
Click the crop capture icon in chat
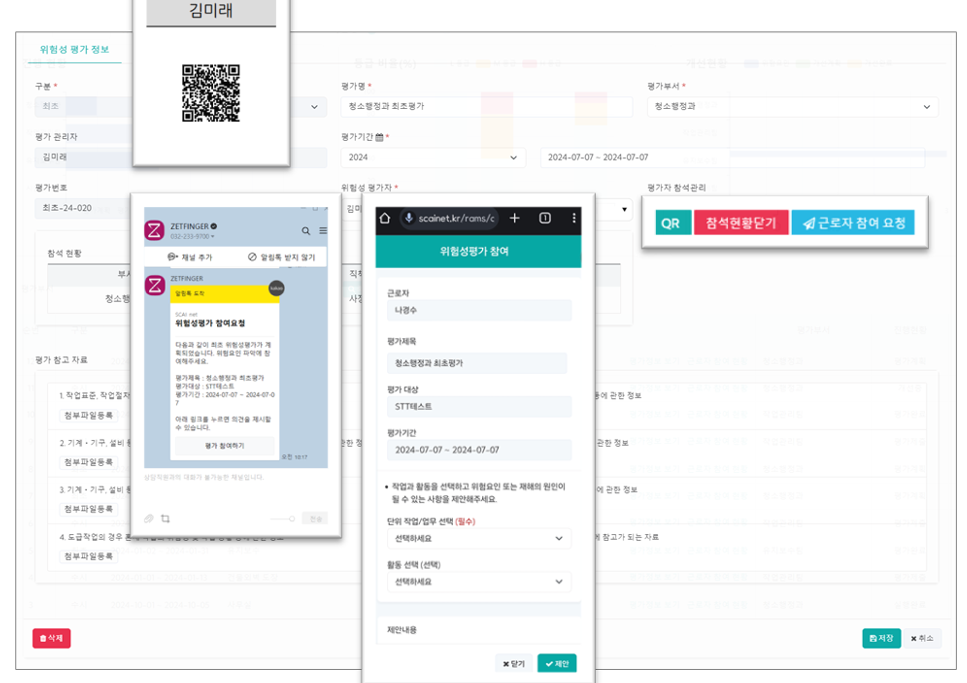(x=165, y=518)
